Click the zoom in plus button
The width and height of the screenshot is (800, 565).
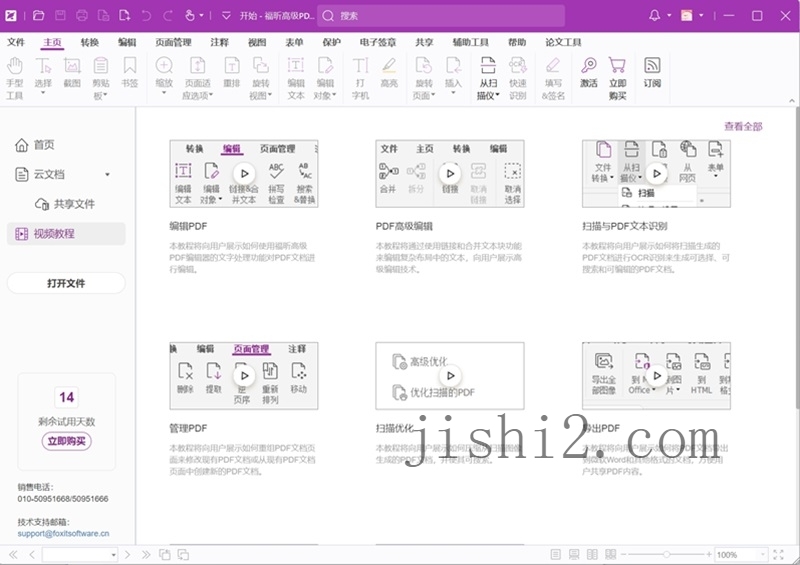(x=709, y=554)
